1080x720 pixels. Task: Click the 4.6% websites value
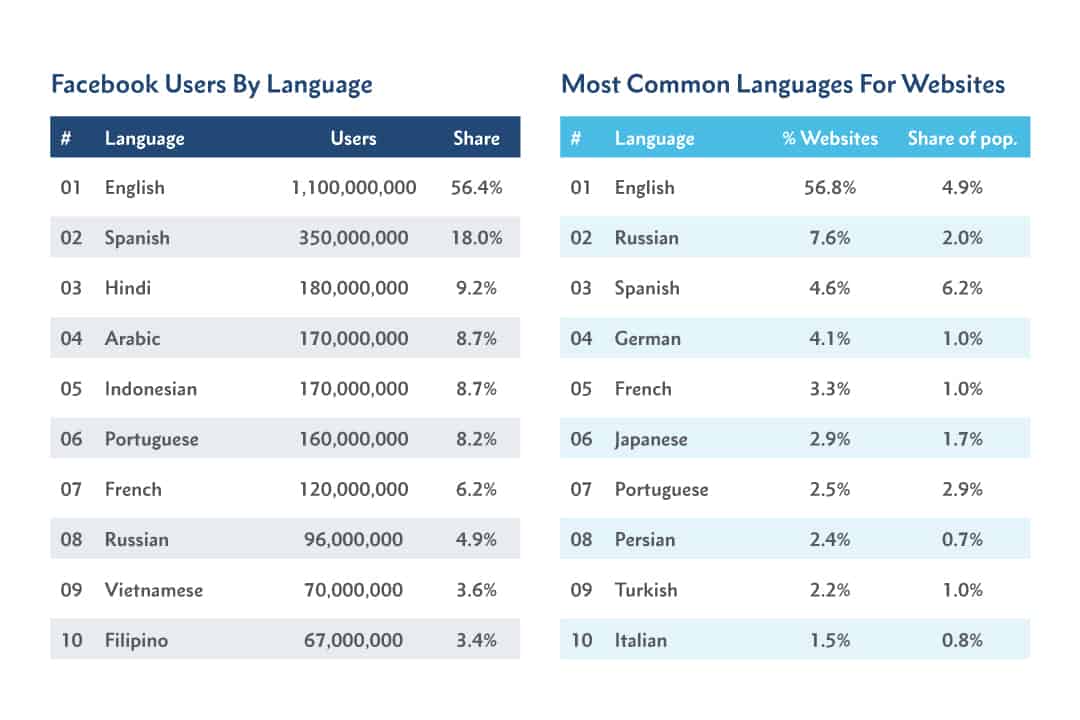830,288
